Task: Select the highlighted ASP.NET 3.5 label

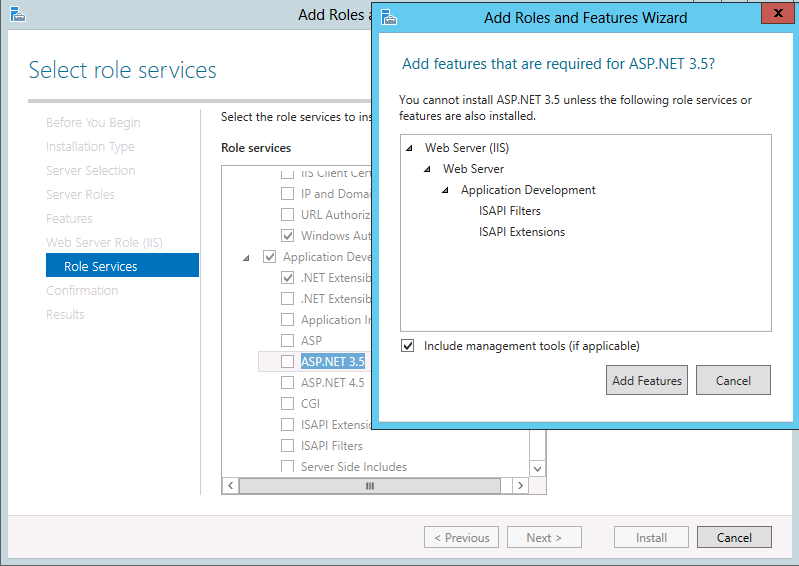Action: (x=333, y=362)
